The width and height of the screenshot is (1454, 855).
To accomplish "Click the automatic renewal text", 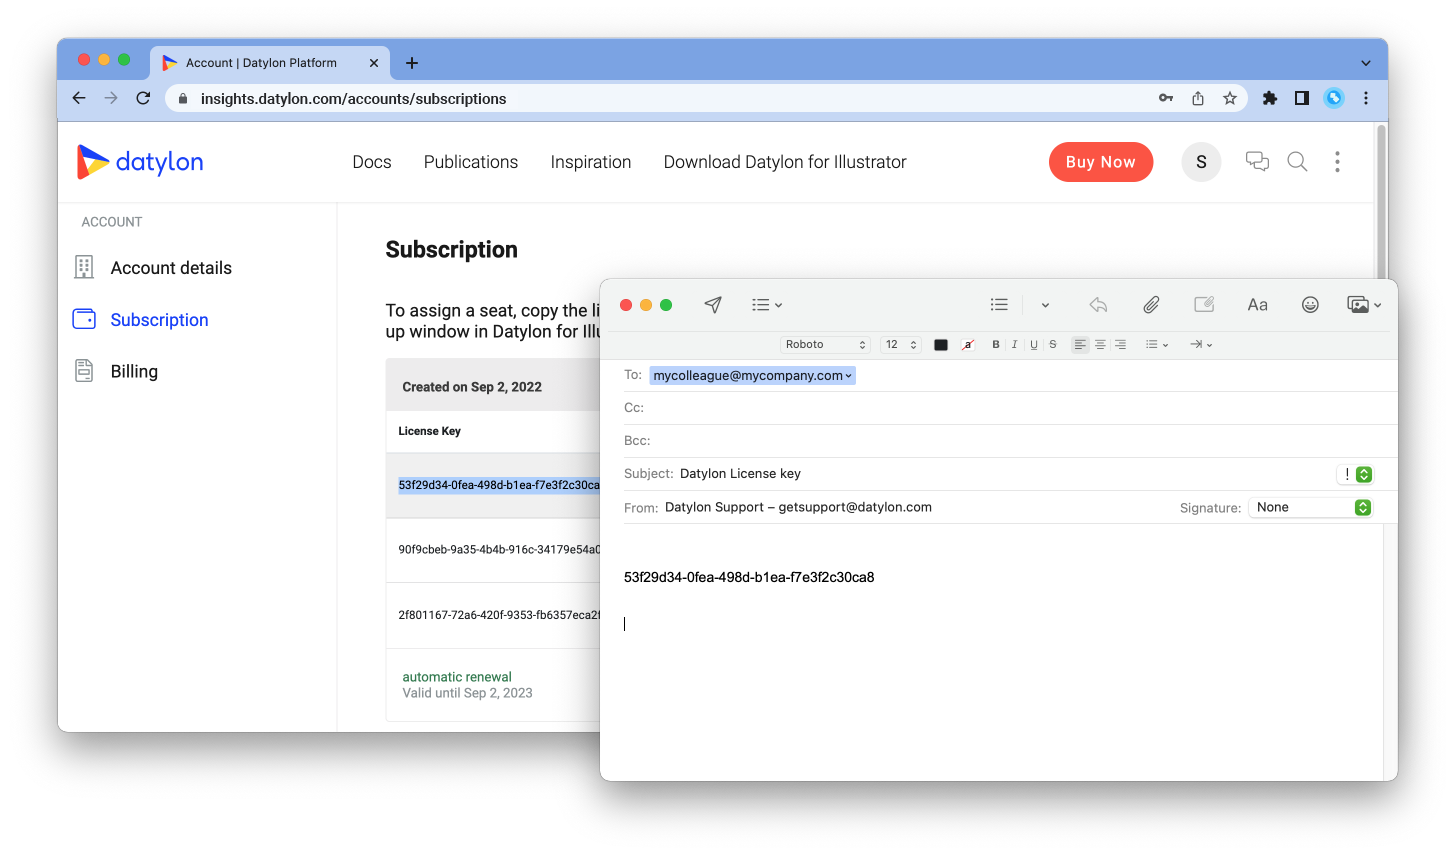I will point(457,677).
